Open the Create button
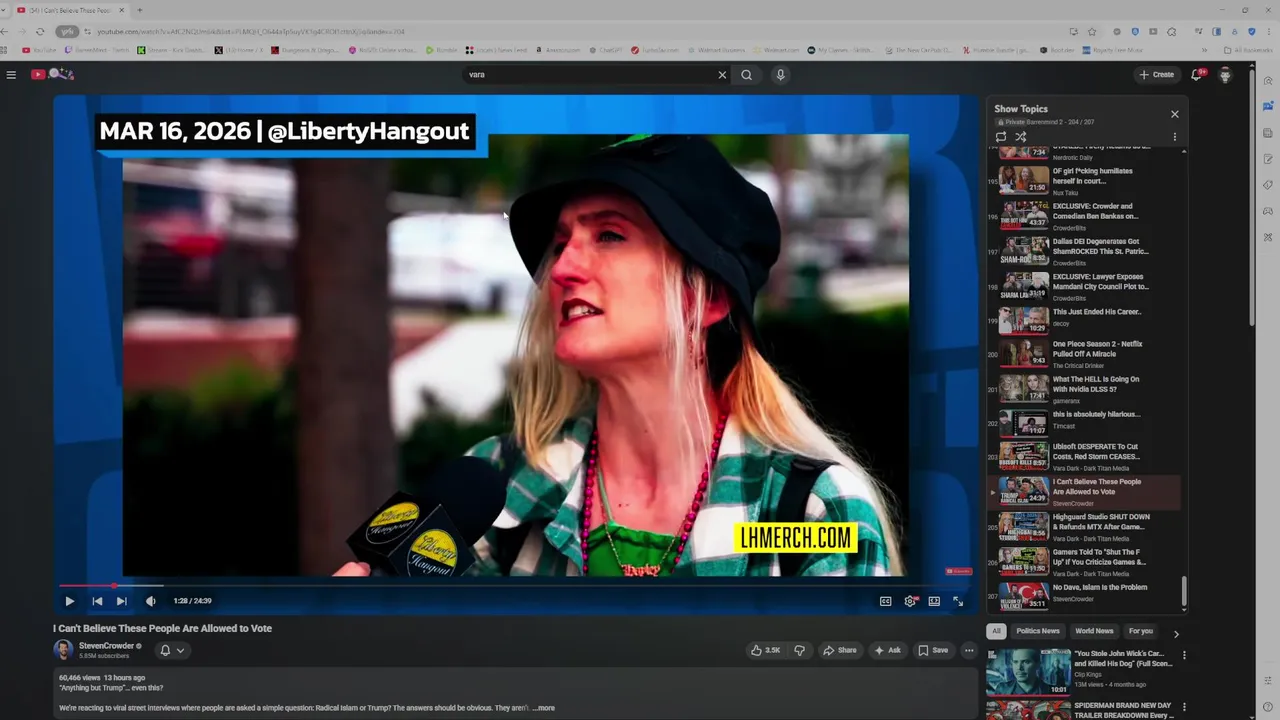 (1157, 75)
